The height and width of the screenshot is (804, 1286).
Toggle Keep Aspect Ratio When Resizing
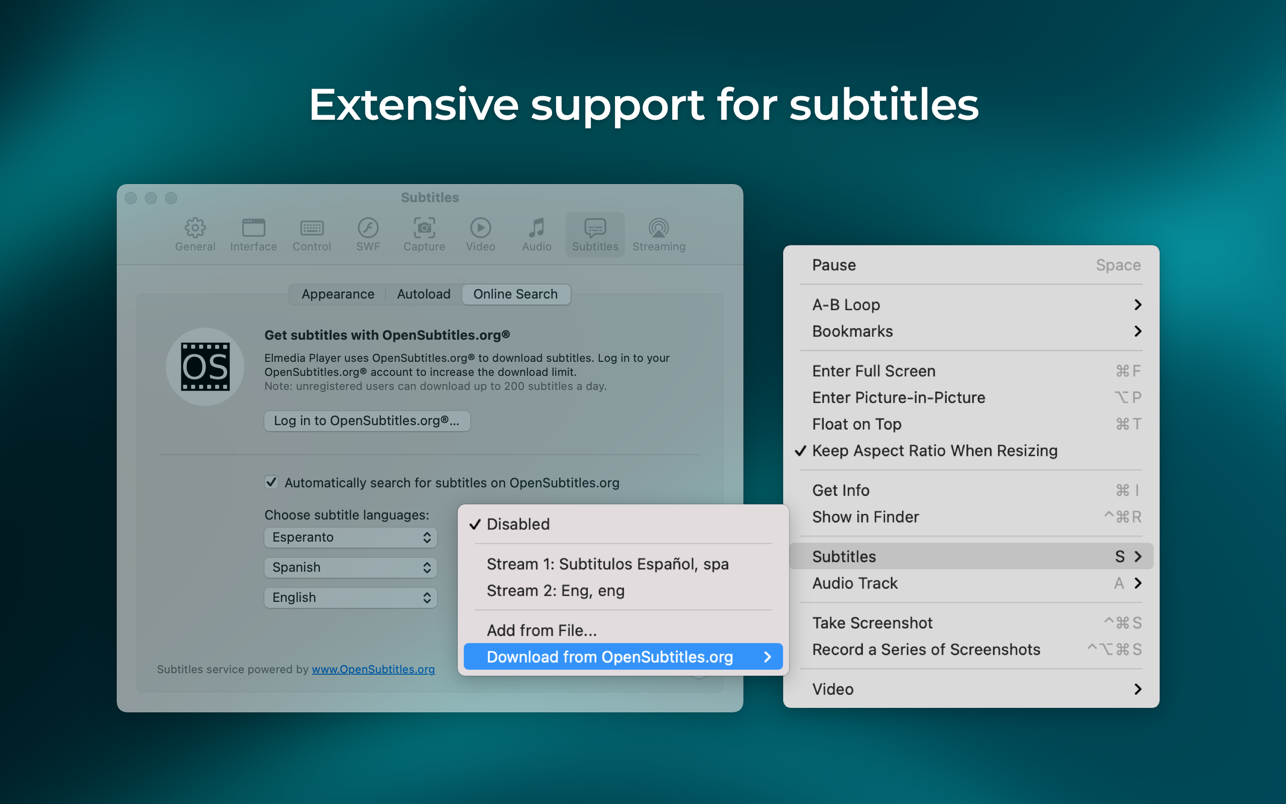click(x=934, y=451)
